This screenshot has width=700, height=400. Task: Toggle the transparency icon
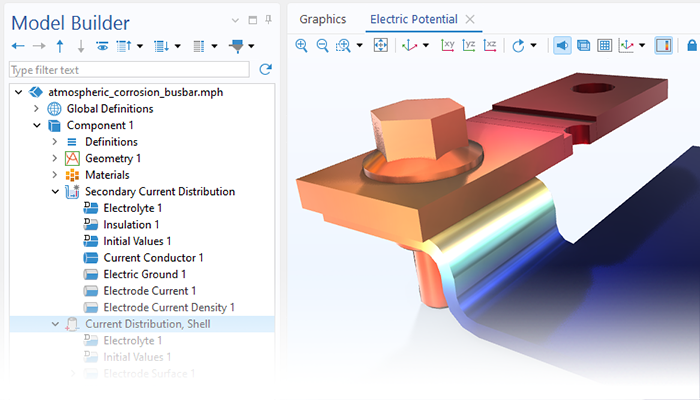pyautogui.click(x=583, y=45)
